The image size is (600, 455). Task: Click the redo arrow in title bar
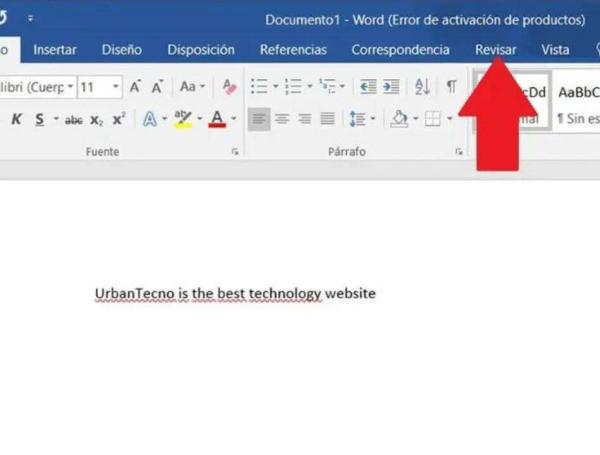pos(3,18)
